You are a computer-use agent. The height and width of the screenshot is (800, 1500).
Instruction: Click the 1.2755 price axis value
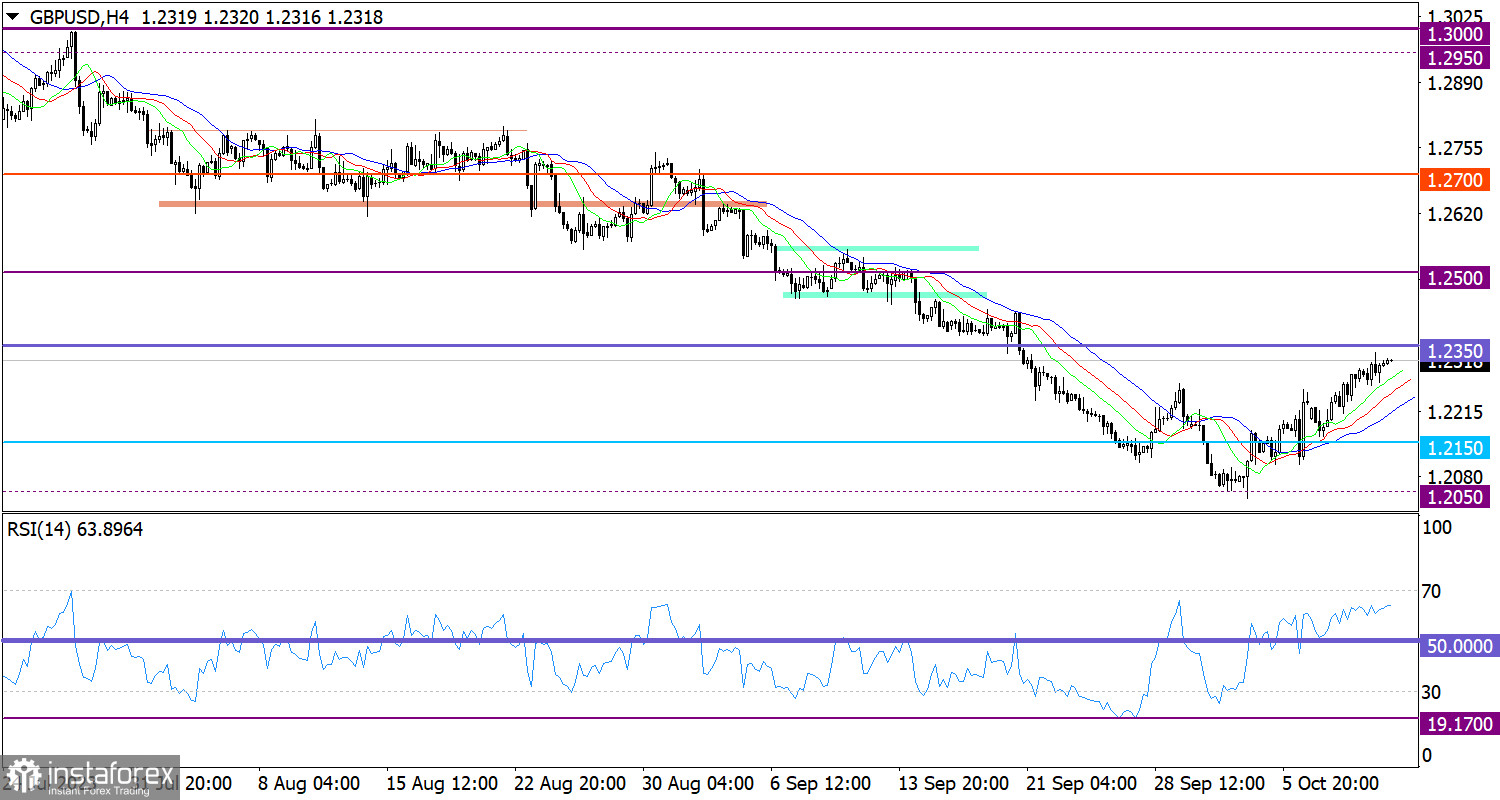[1456, 149]
